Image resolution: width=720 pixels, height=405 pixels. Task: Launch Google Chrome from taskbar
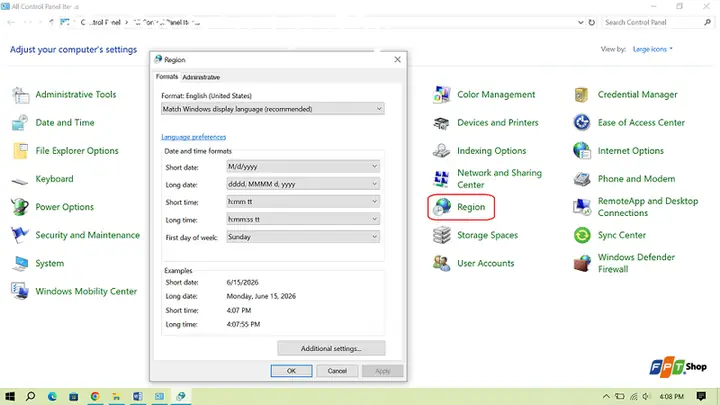tap(95, 396)
